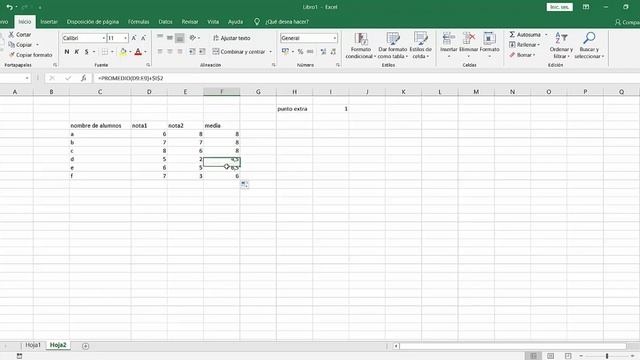Screen dimensions: 640x360
Task: Open the Fórmulas ribbon tab
Action: coord(138,22)
